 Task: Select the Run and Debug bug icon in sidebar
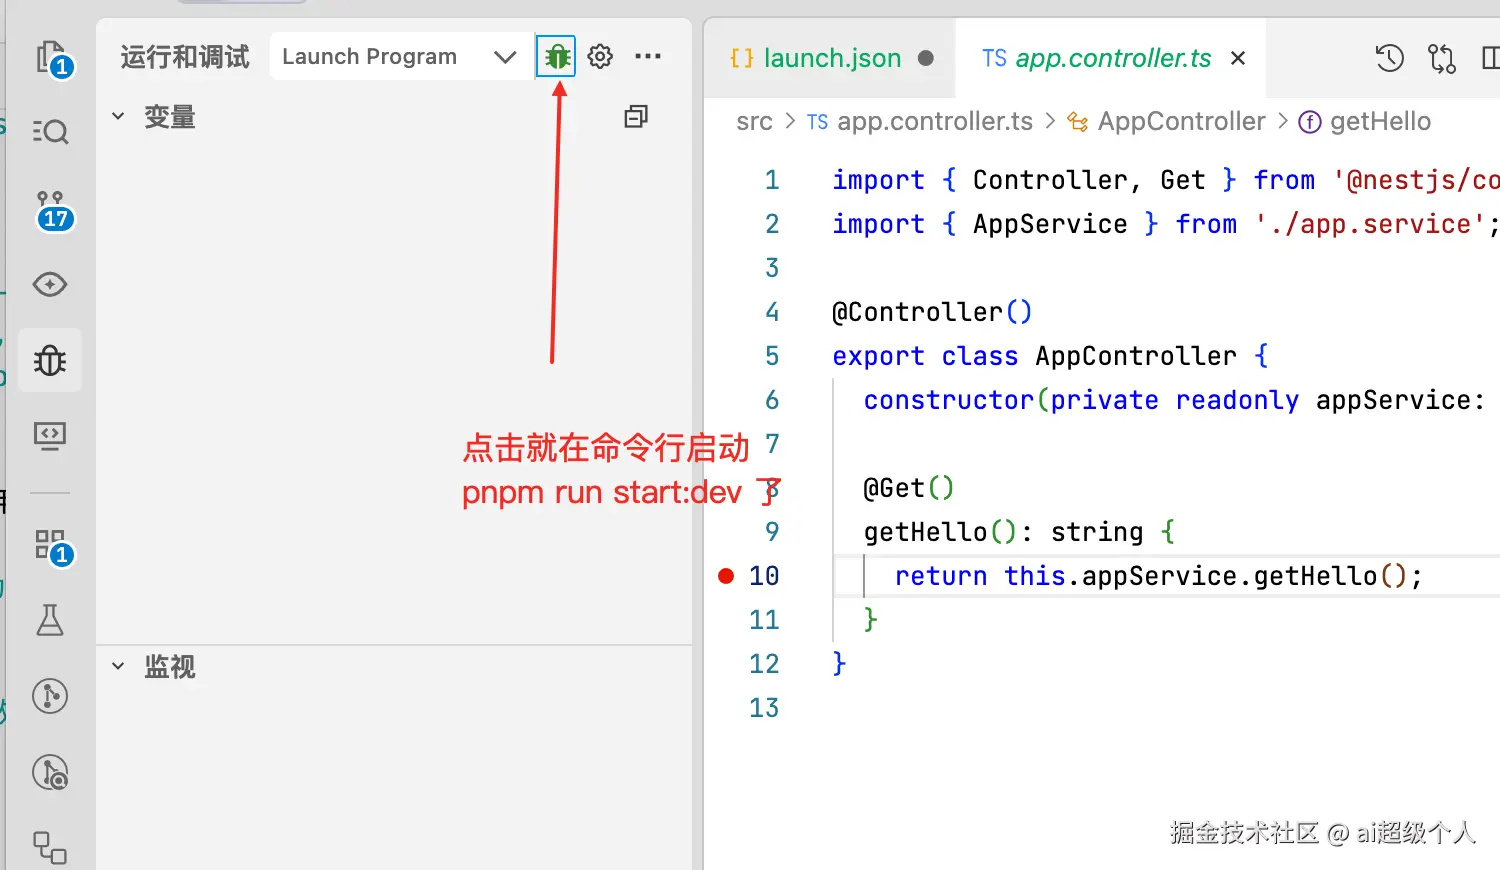tap(50, 360)
